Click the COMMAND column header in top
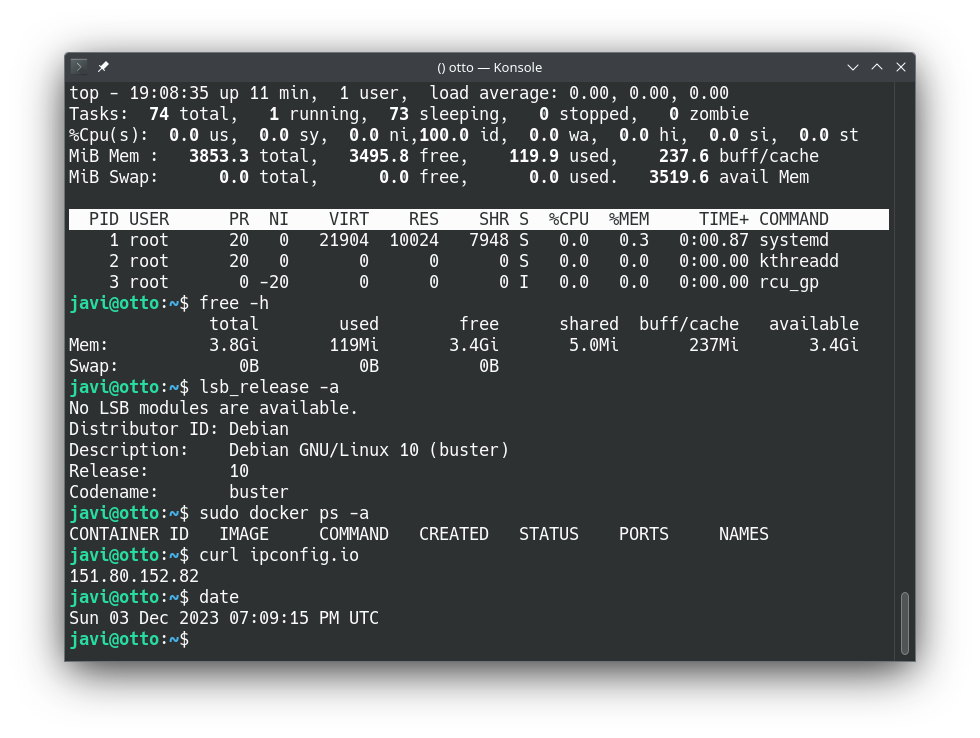 793,219
